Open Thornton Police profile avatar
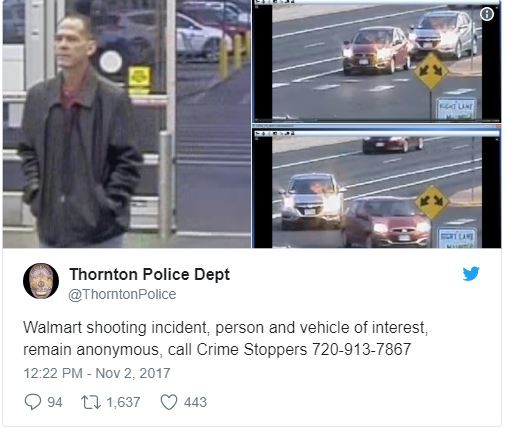The image size is (505, 429). [41, 281]
